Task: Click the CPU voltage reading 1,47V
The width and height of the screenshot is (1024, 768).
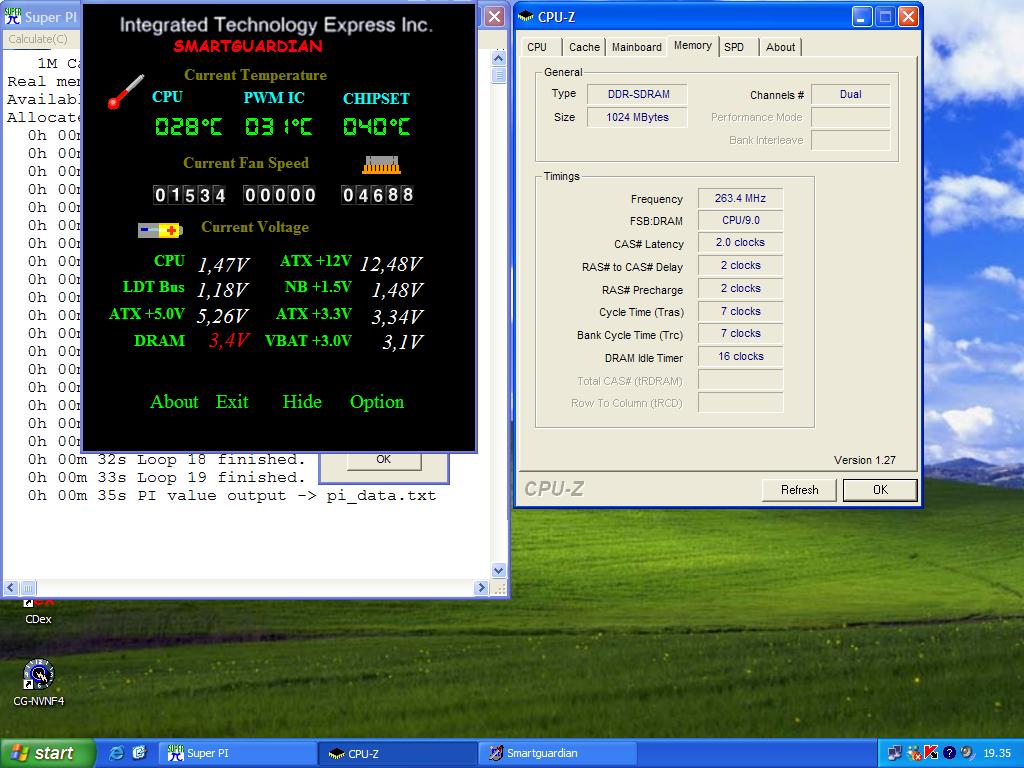Action: [x=223, y=264]
